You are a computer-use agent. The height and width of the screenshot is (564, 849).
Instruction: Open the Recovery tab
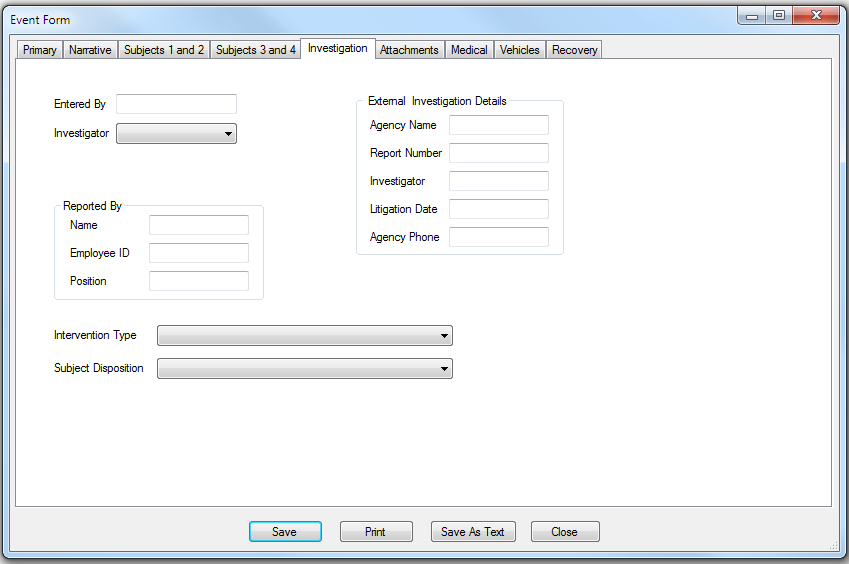click(575, 50)
